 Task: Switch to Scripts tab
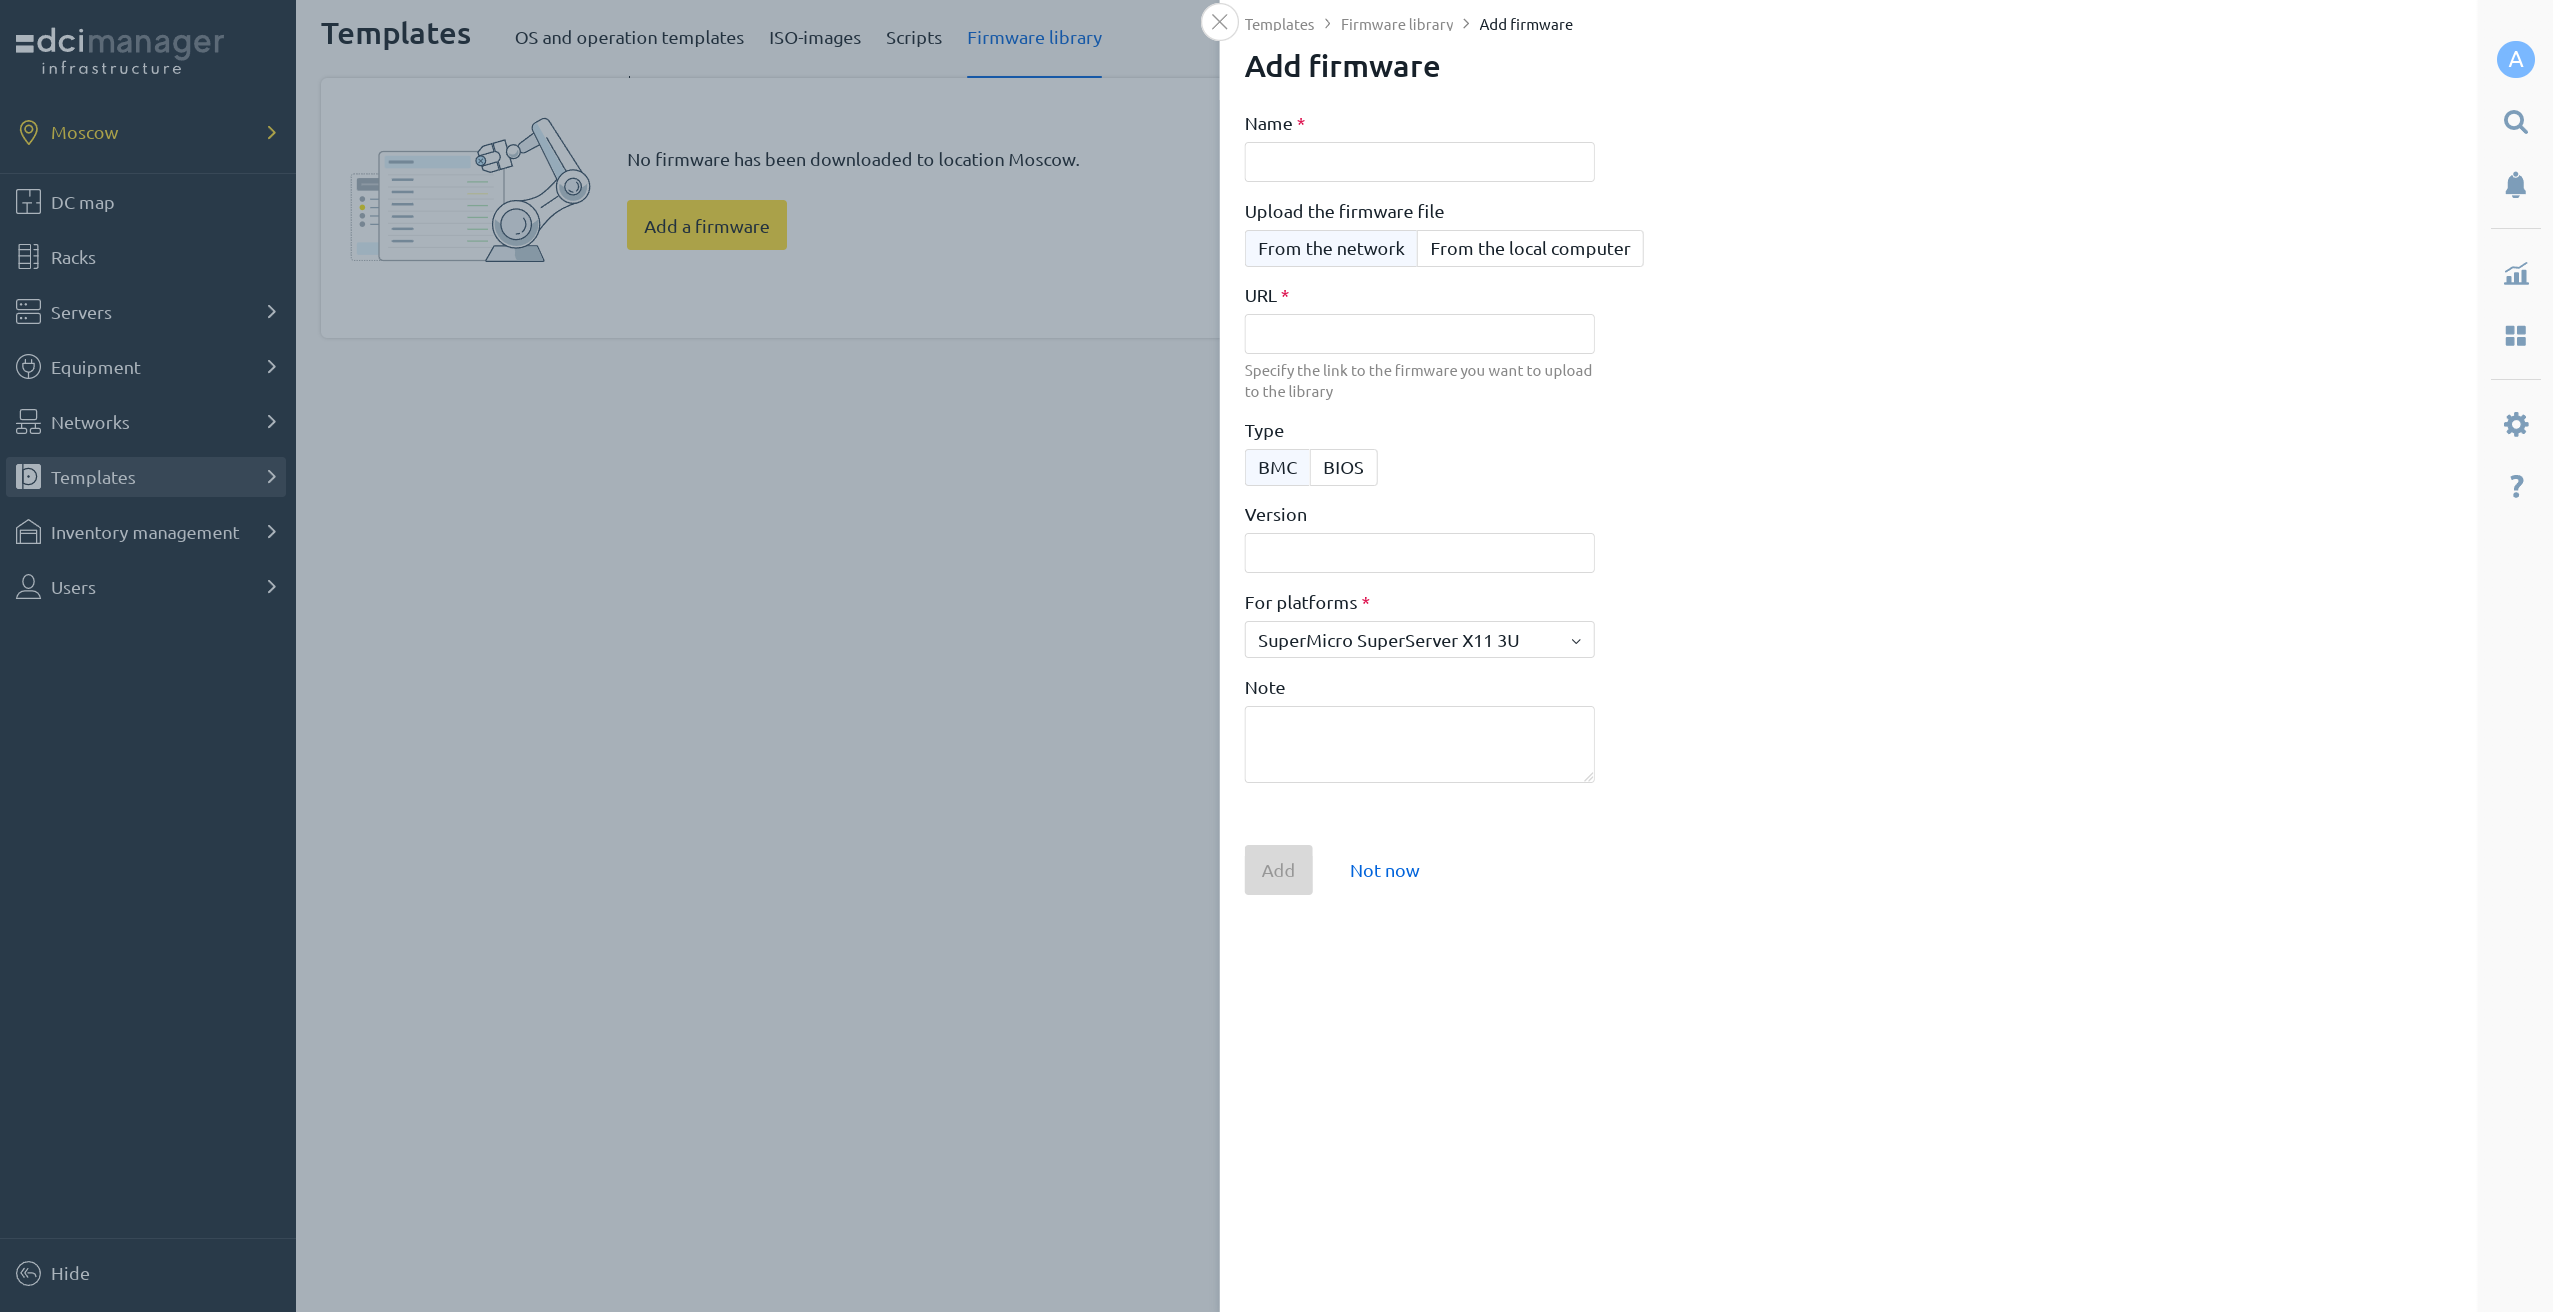point(913,38)
